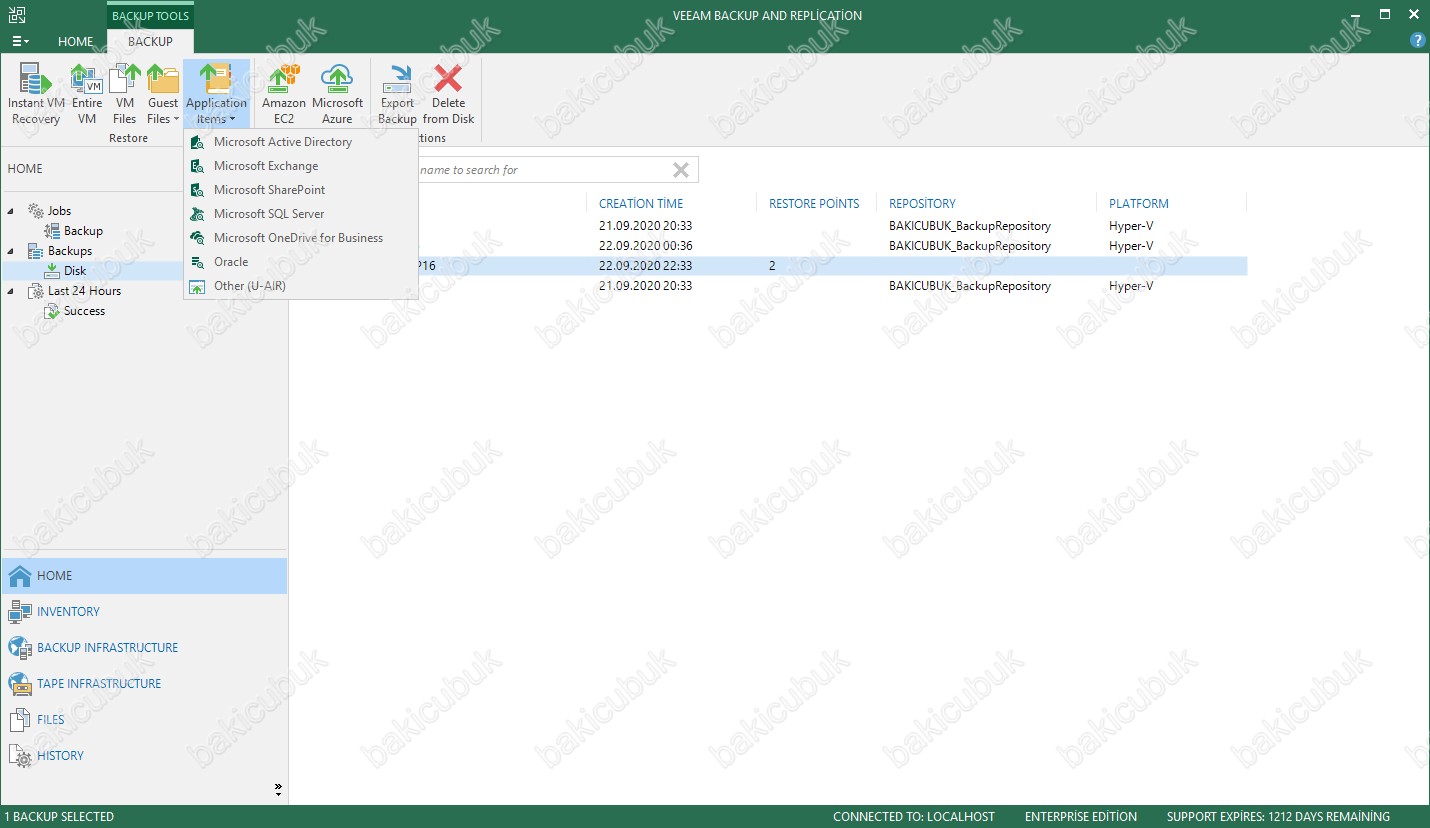Open the help question mark icon
This screenshot has width=1430, height=828.
click(x=1417, y=41)
